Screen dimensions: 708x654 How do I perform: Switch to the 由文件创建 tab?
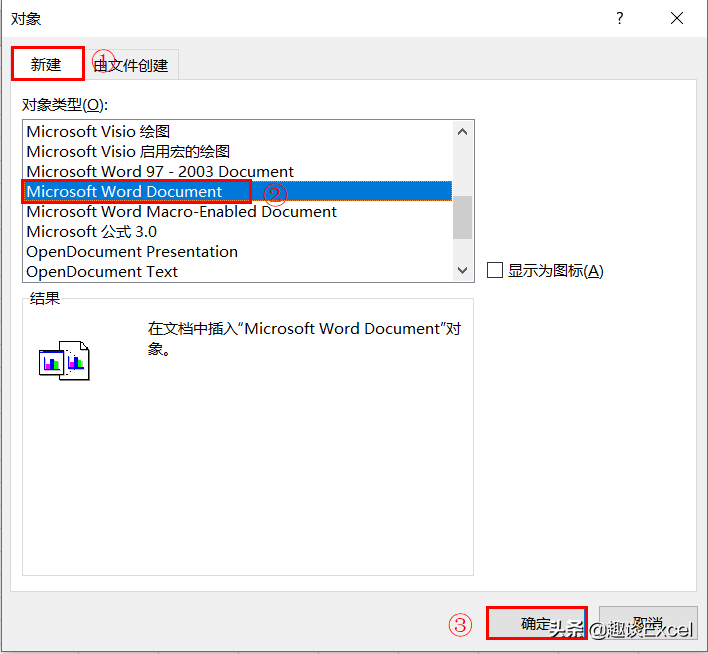click(131, 65)
